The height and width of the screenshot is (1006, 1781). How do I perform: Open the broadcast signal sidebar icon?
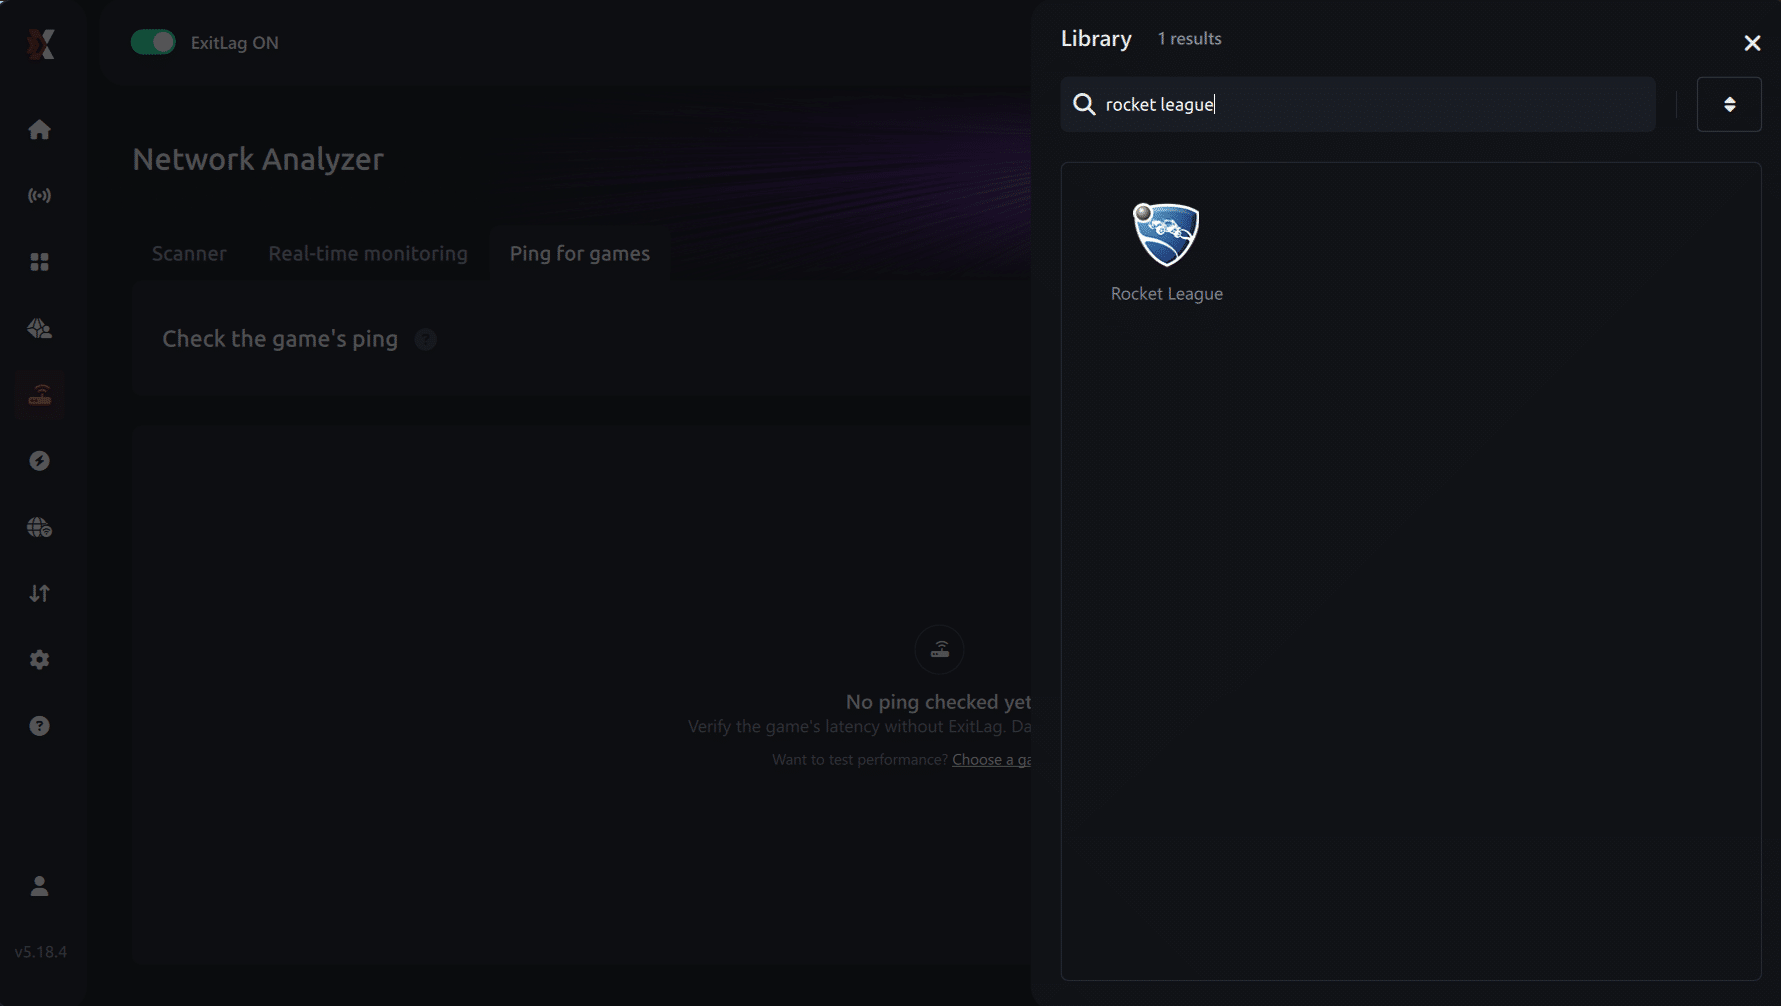coord(40,196)
